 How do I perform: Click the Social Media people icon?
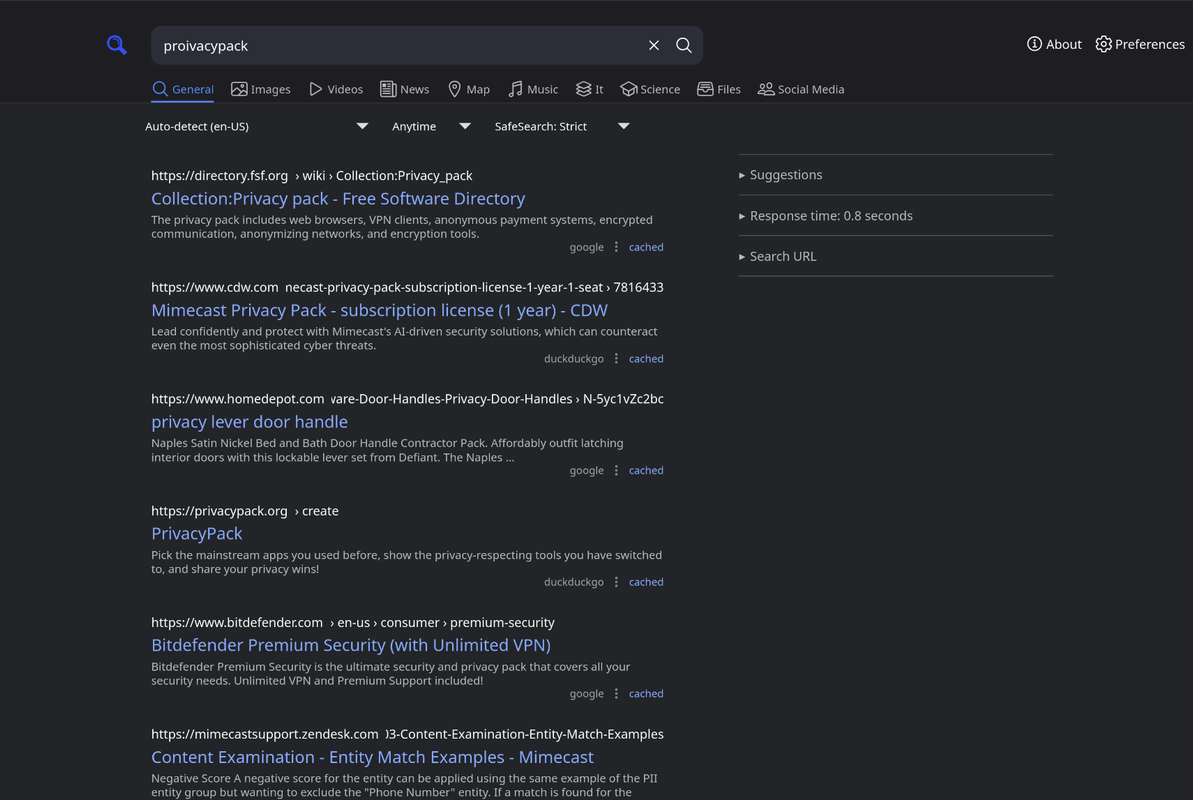pyautogui.click(x=765, y=89)
